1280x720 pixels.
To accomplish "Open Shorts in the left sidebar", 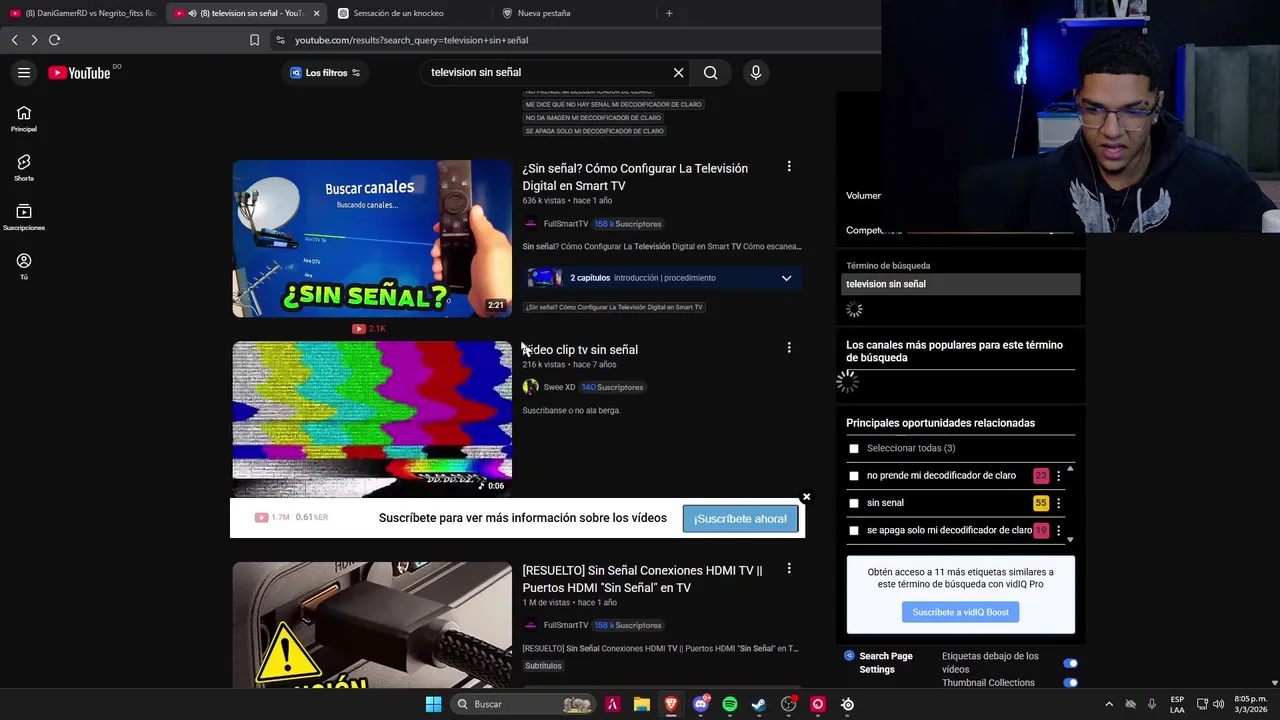I will coord(24,168).
